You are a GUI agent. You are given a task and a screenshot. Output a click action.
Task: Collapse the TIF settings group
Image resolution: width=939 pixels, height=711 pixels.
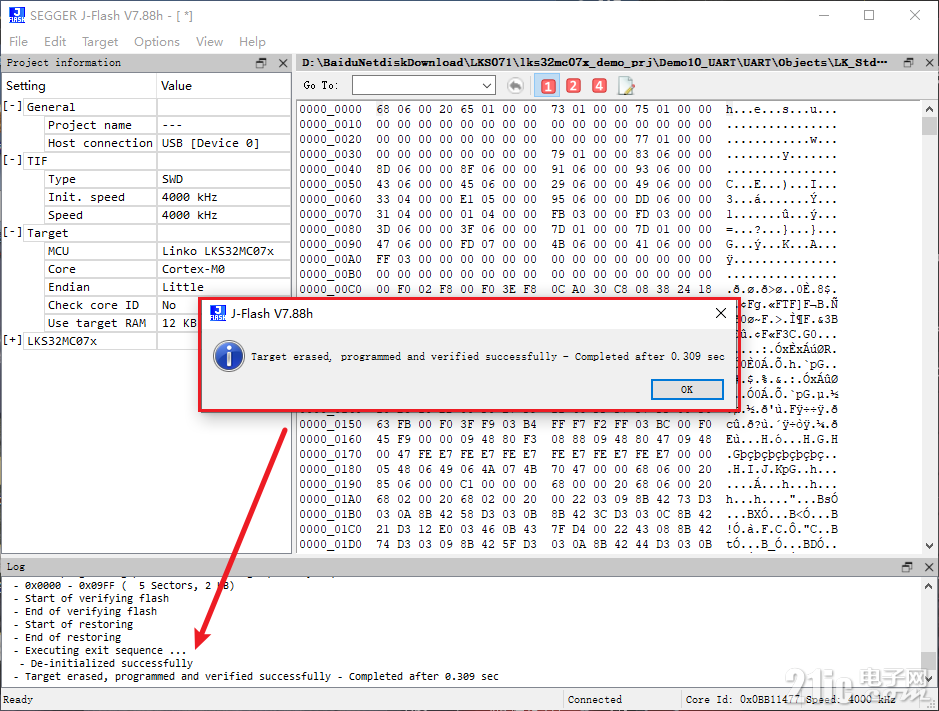pos(13,161)
